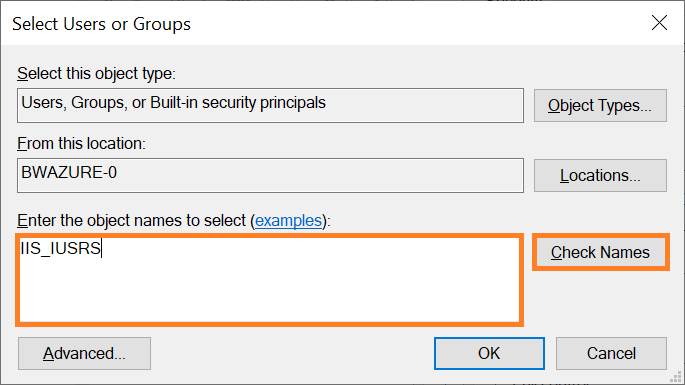
Task: Click the "Select this object type" label
Action: [x=96, y=73]
